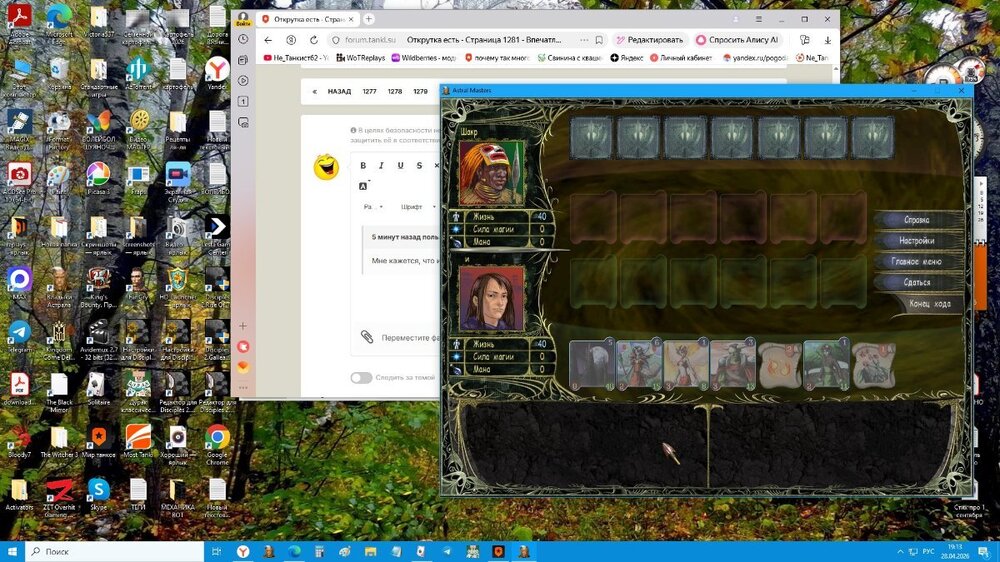Select the player's female mage portrait
The image size is (1000, 562).
[x=492, y=299]
